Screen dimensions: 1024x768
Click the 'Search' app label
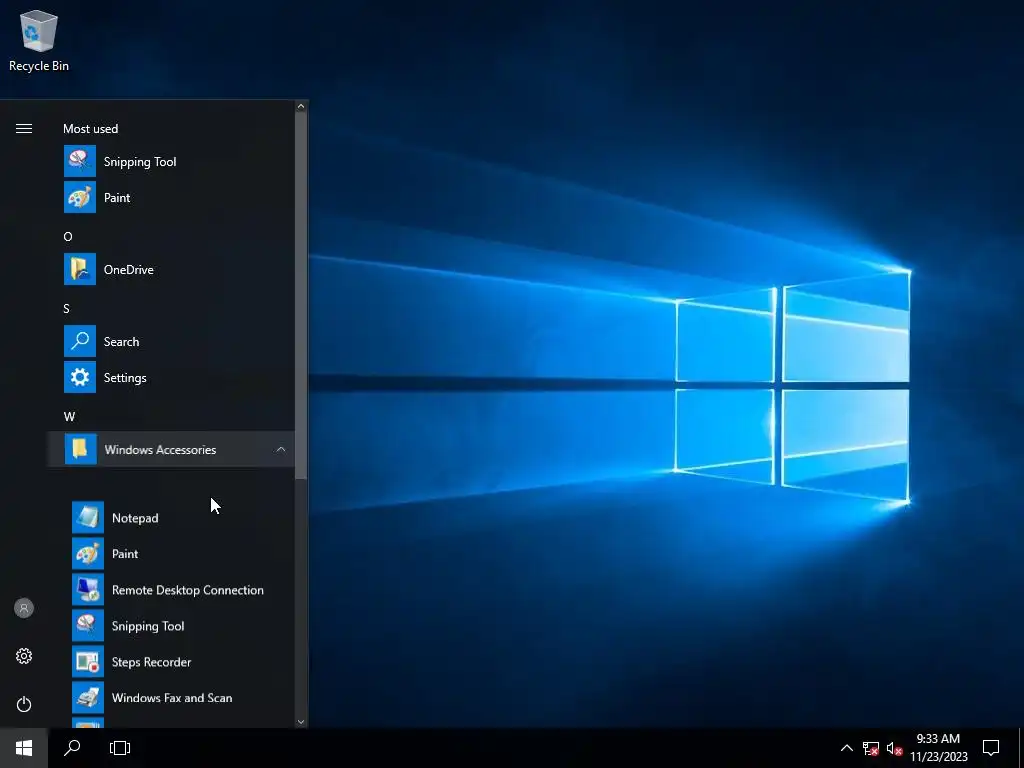121,342
